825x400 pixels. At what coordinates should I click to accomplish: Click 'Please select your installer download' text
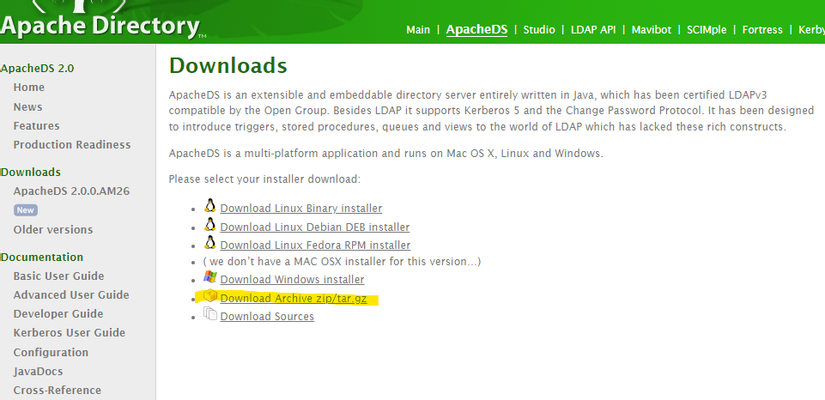coord(265,179)
